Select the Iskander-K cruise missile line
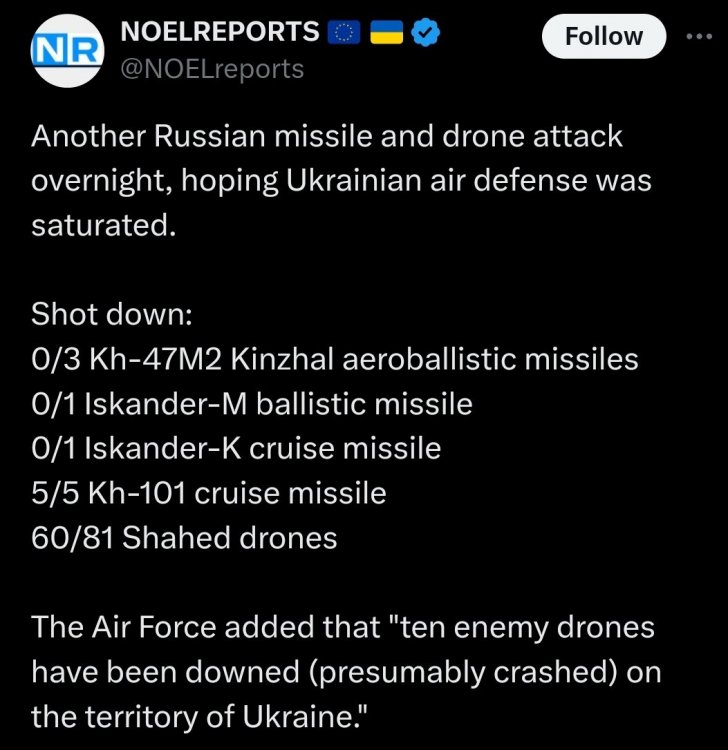This screenshot has height=750, width=728. pos(236,449)
